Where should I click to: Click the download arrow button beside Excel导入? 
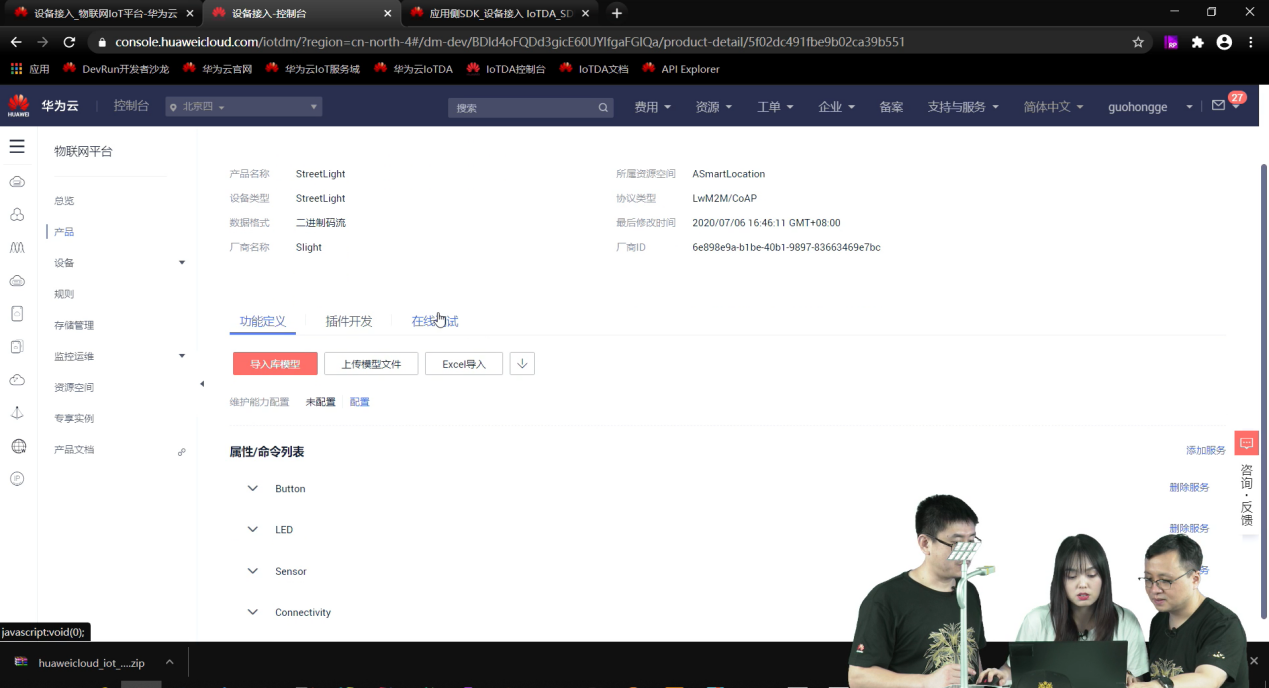[x=522, y=364]
